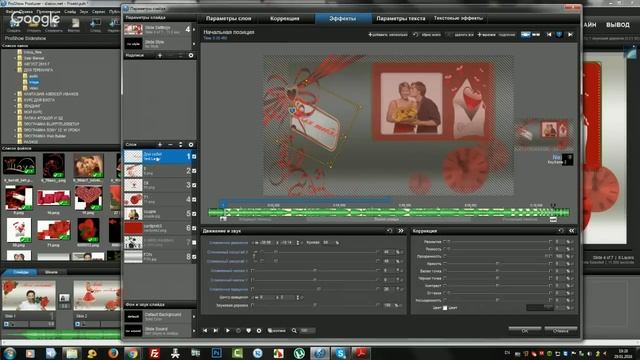Add a caption with the Captions plus icon
640x360 pixels.
tap(160, 55)
